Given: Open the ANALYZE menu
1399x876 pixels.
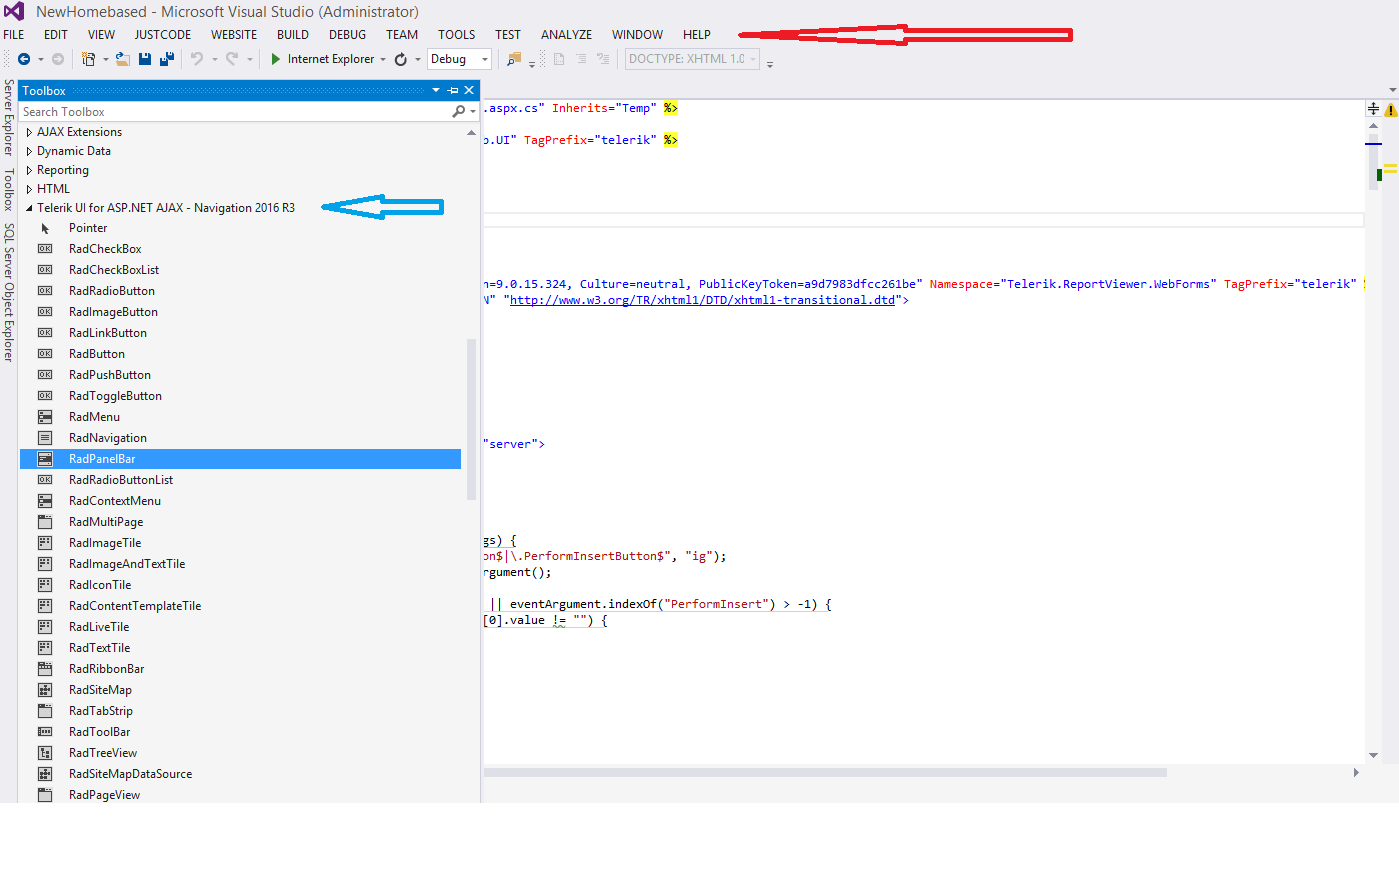Looking at the screenshot, I should [567, 34].
